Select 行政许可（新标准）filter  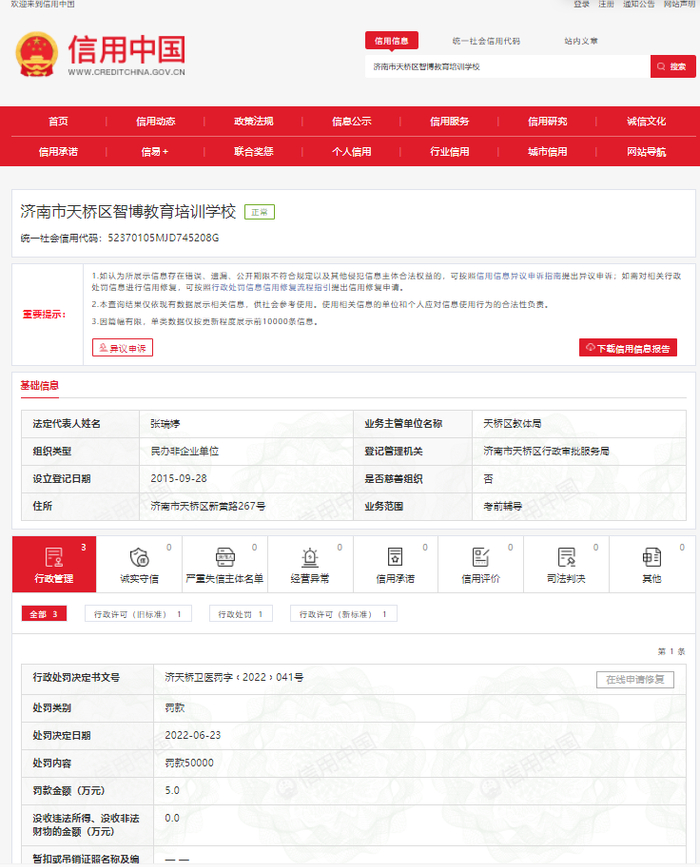343,614
